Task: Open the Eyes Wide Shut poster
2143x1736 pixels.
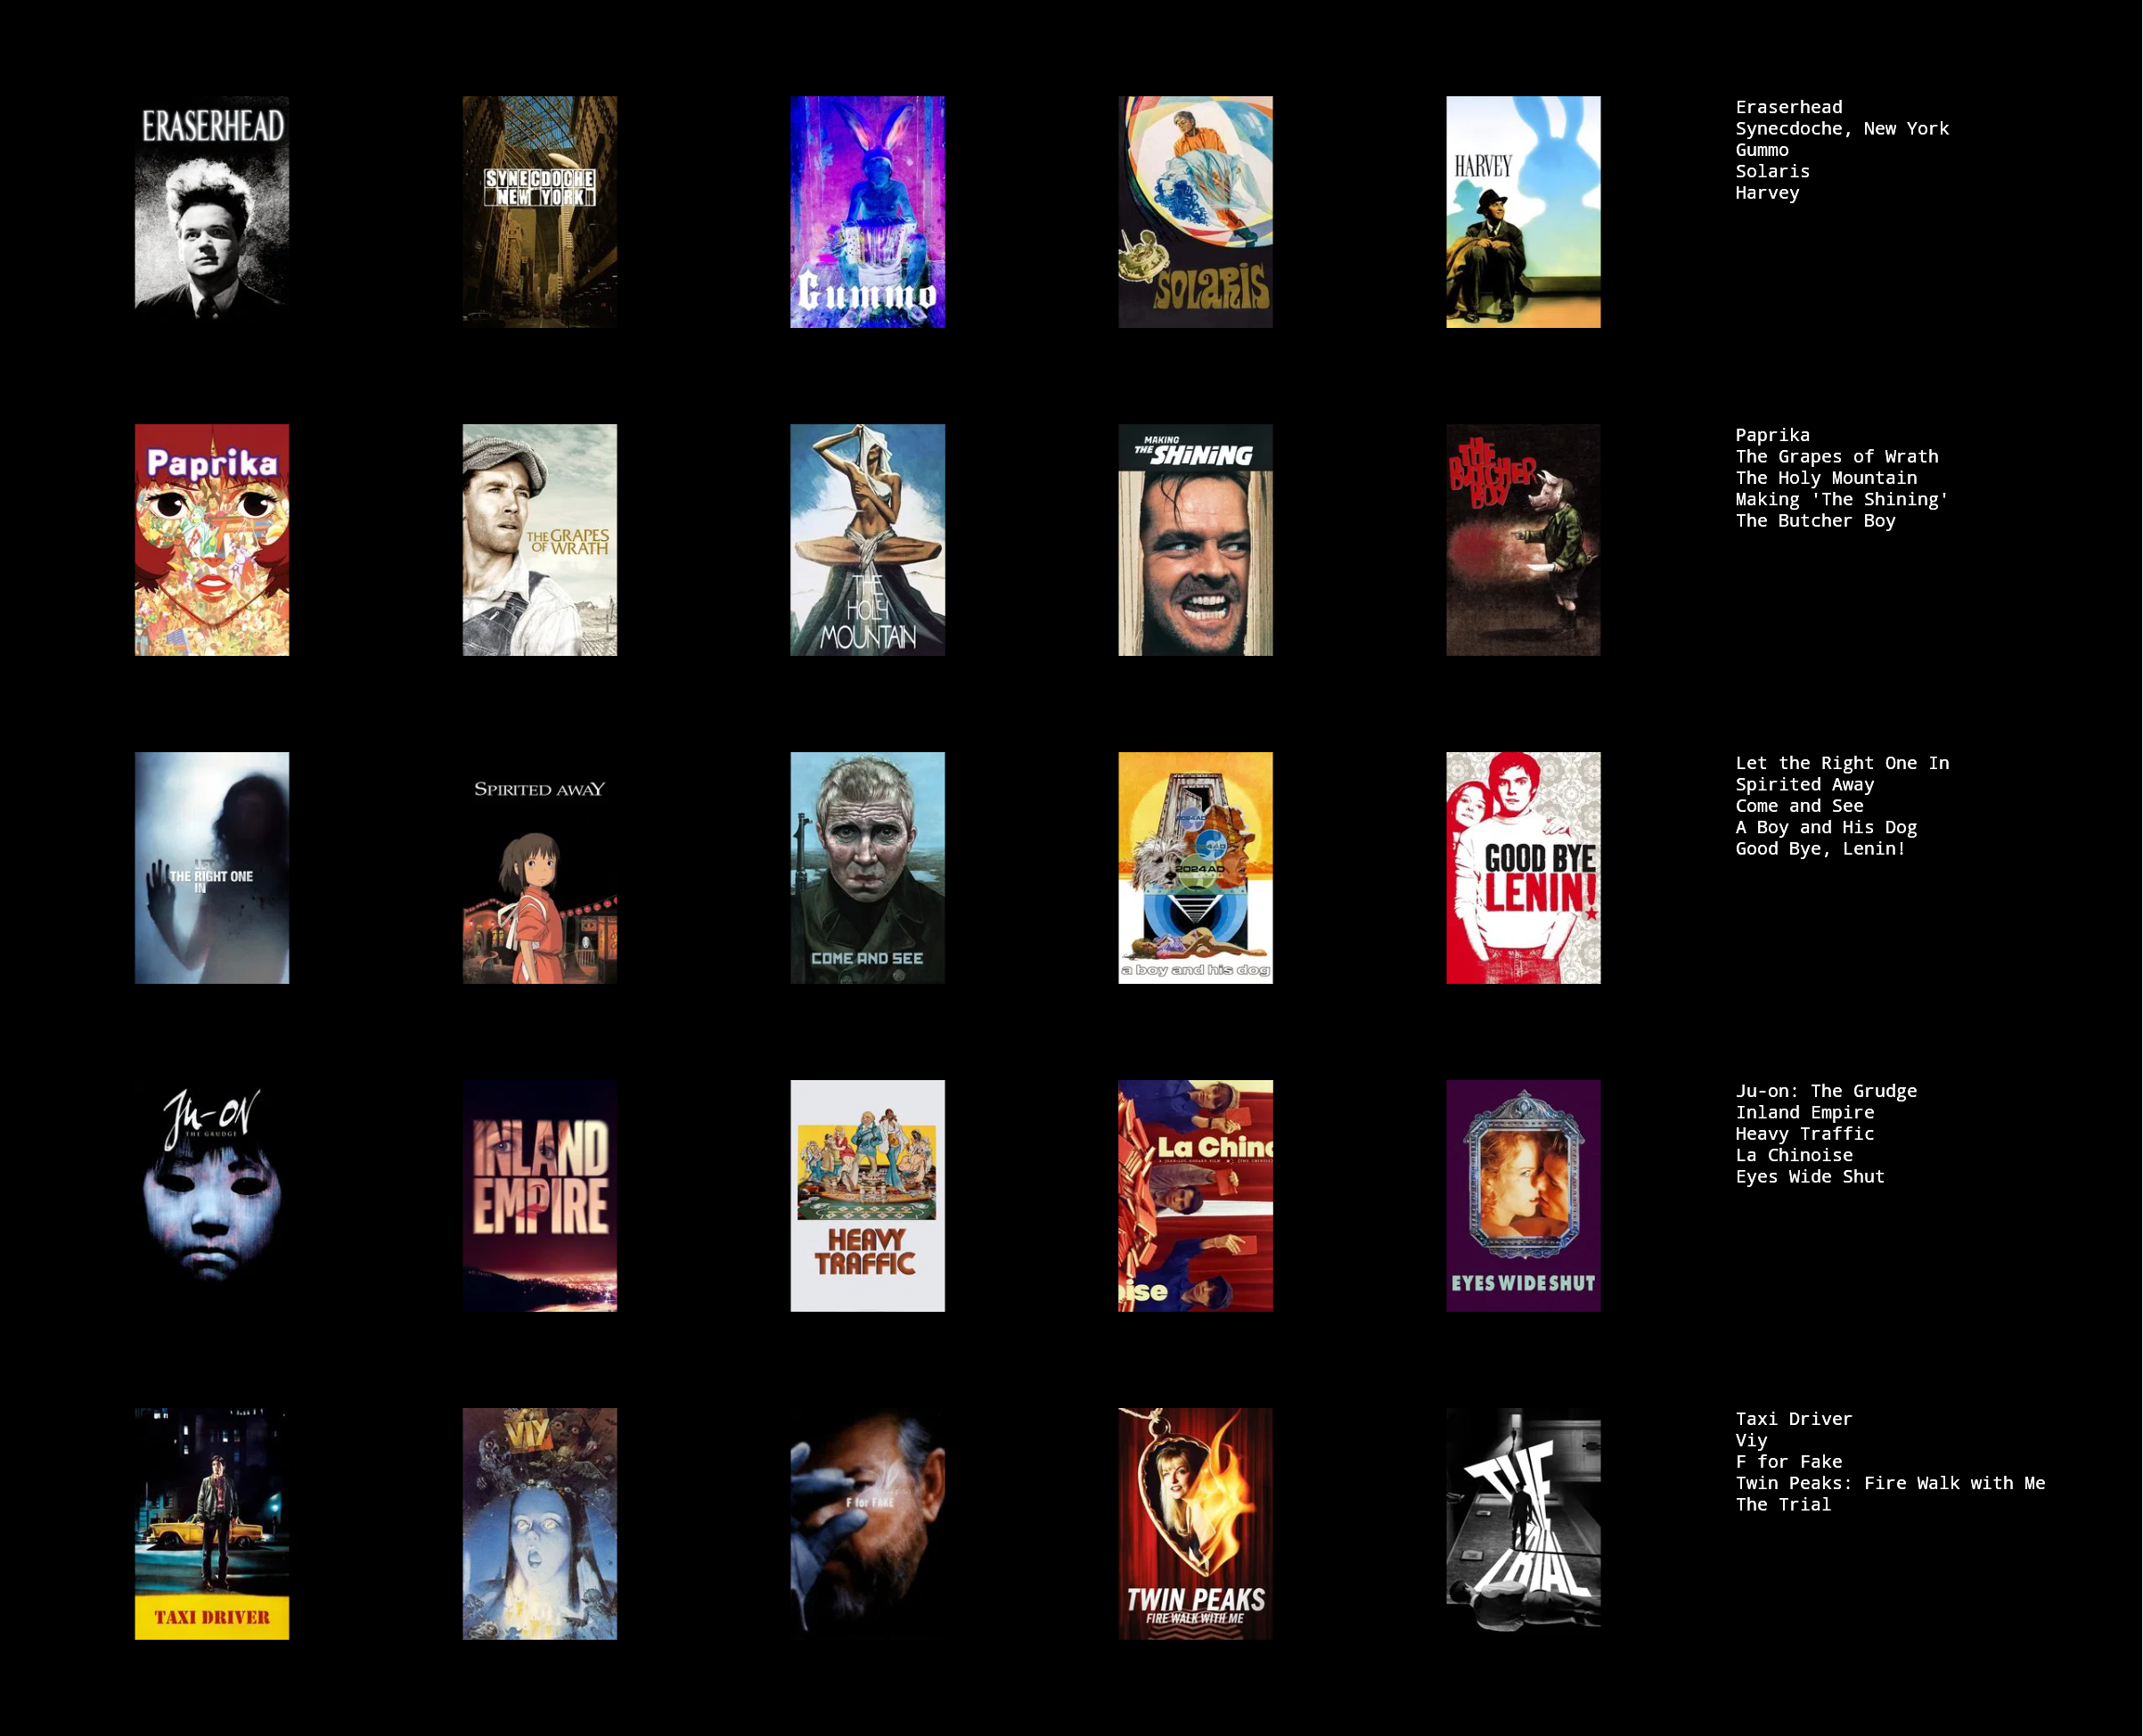Action: coord(1524,1196)
